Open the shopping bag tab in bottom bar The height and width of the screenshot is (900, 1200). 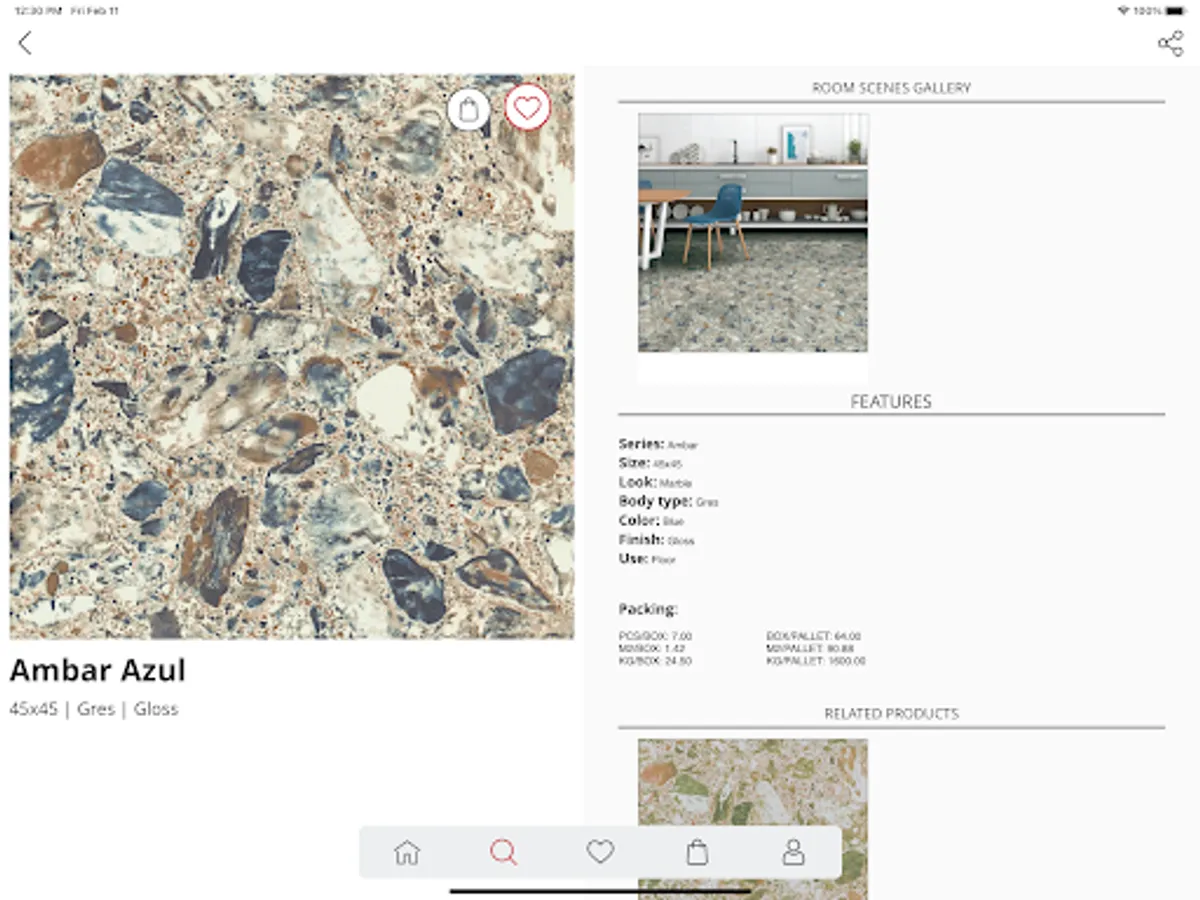(697, 852)
